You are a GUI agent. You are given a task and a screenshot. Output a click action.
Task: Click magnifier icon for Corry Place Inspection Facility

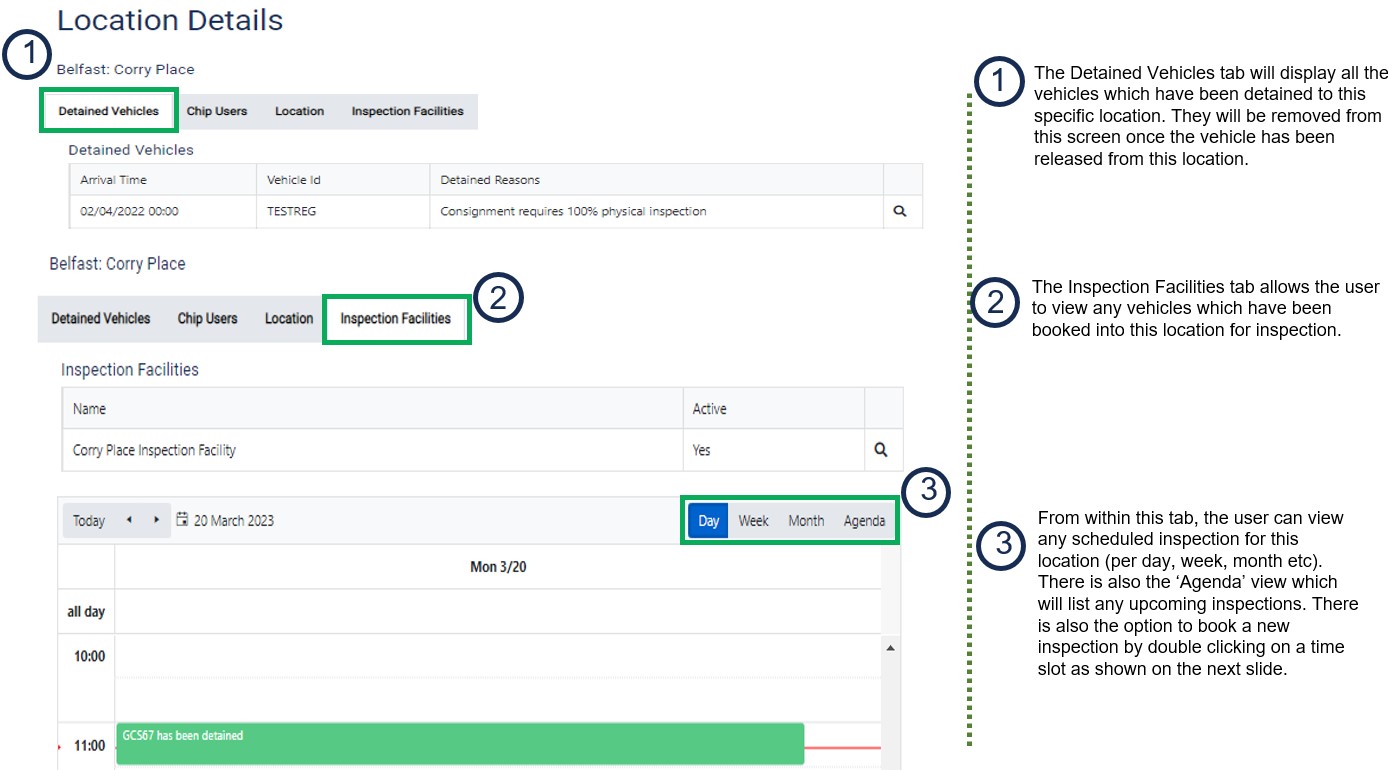[880, 450]
